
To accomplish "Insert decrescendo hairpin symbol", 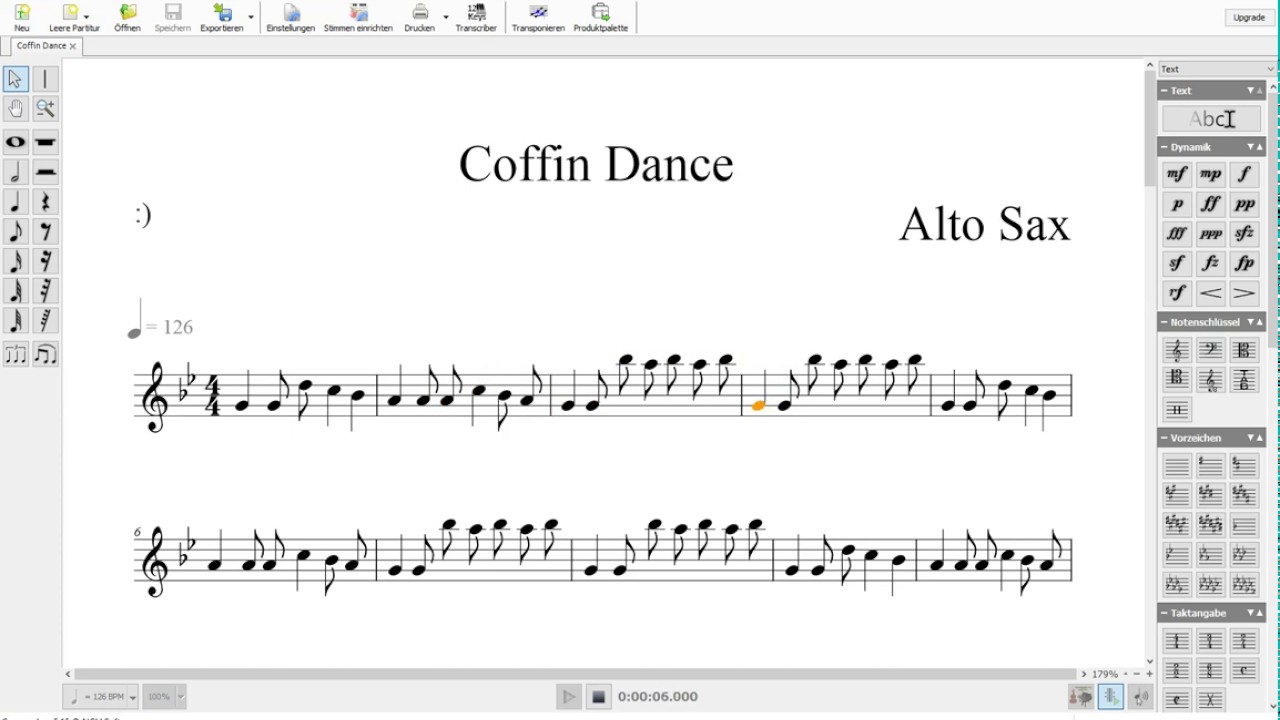I will (x=1245, y=293).
